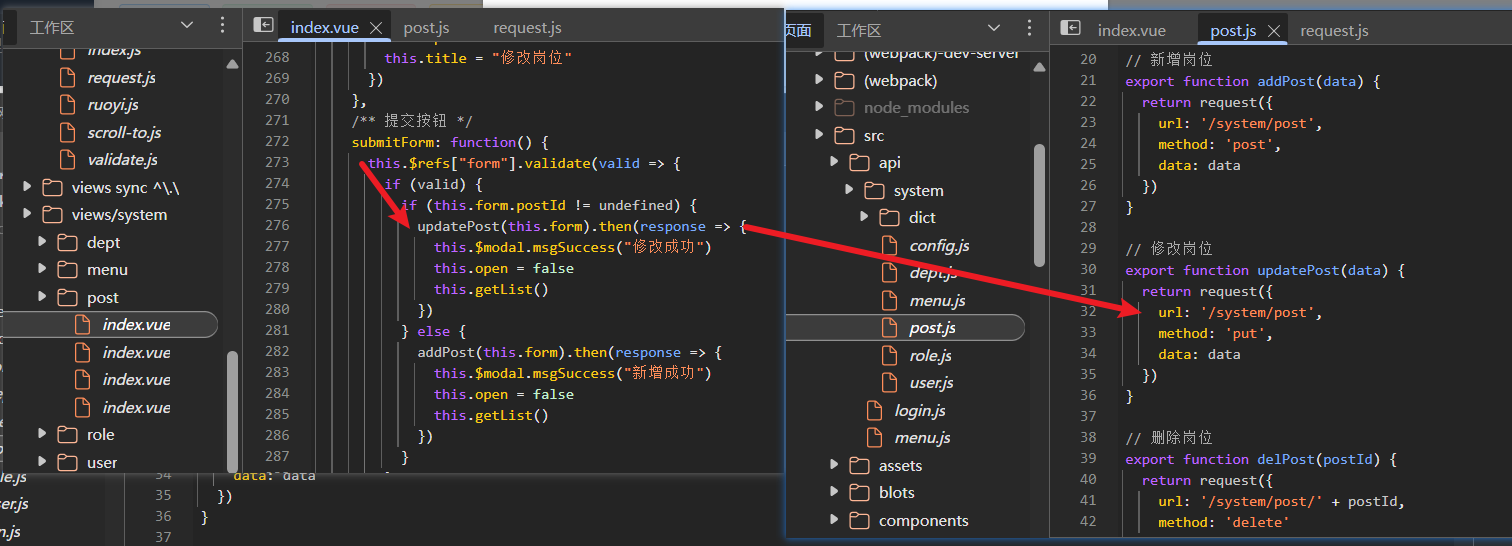Close the post.js tab in right window
The height and width of the screenshot is (546, 1512).
[x=1273, y=31]
